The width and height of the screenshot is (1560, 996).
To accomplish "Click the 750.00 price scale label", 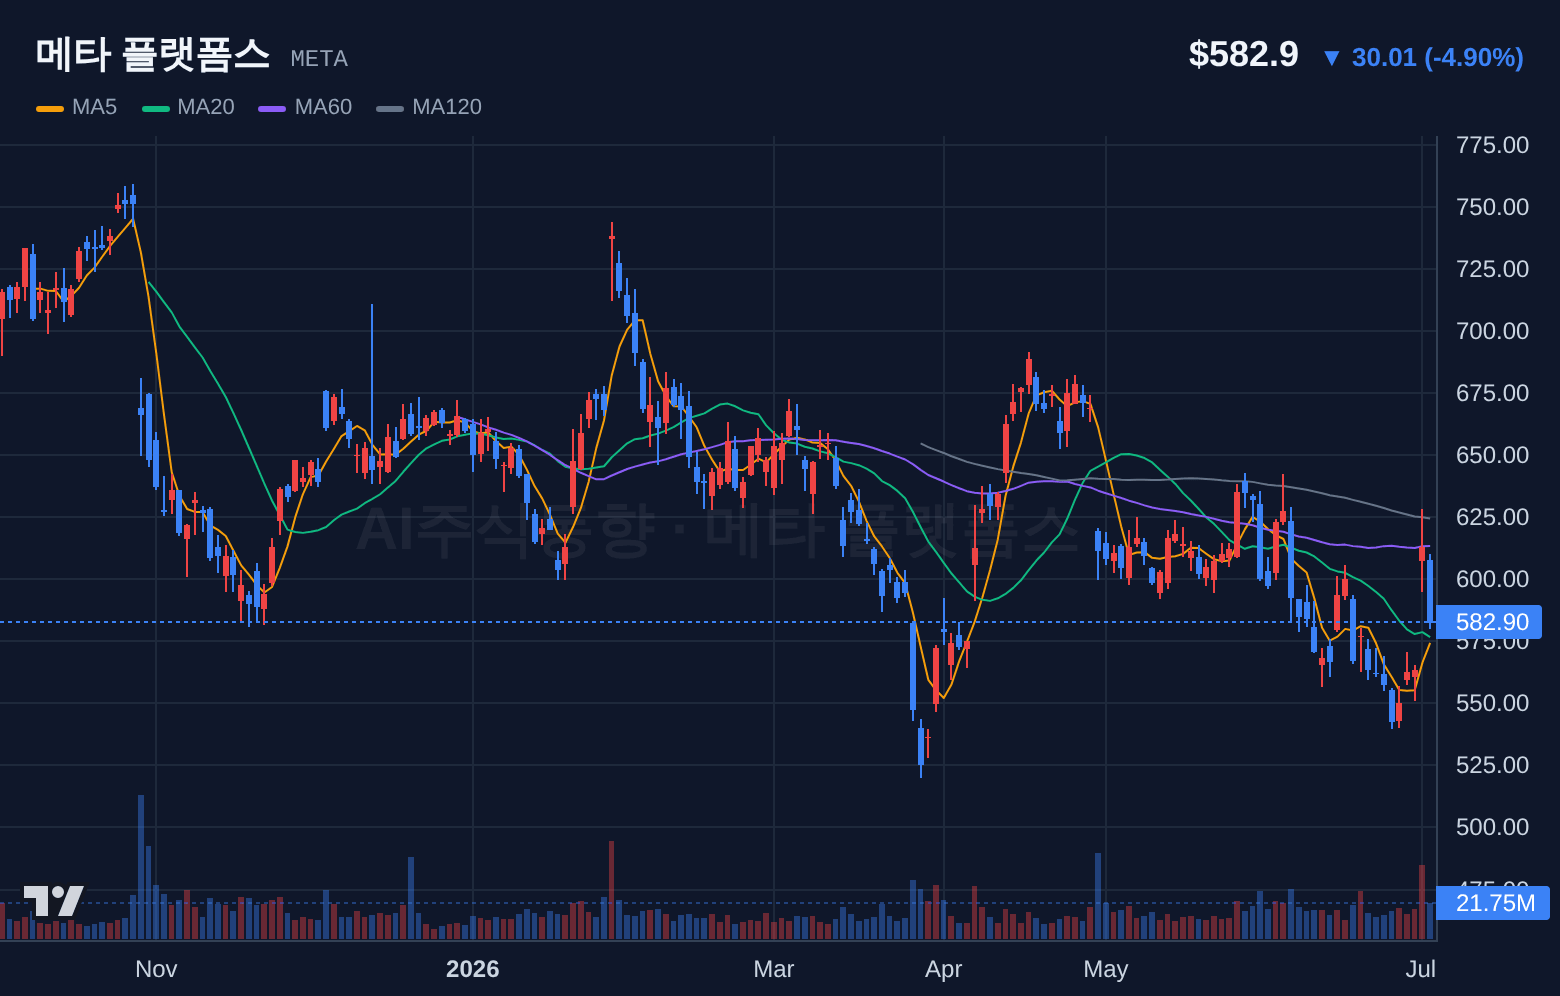I will (x=1492, y=207).
